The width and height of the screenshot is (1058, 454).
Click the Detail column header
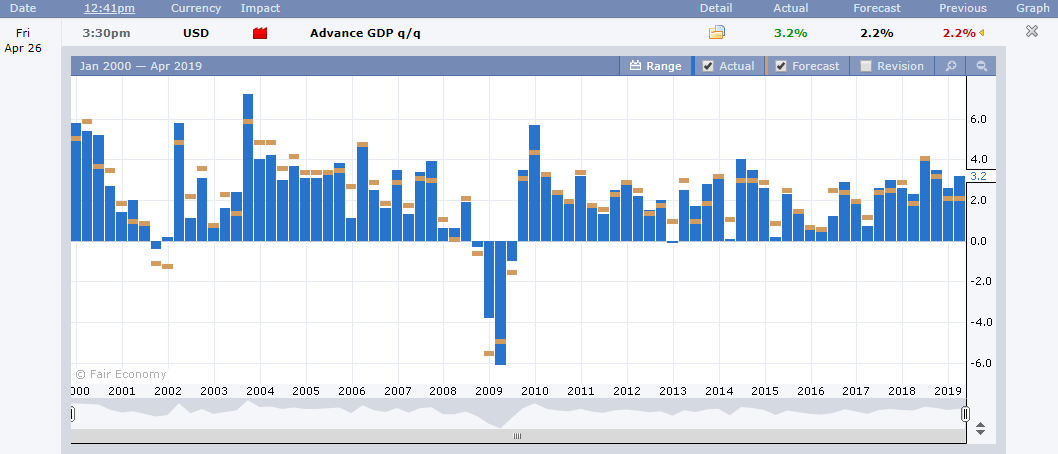(x=716, y=8)
